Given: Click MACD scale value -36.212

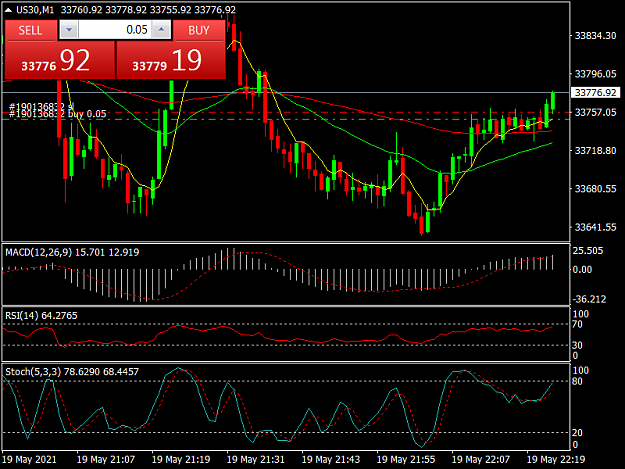Looking at the screenshot, I should click(589, 299).
